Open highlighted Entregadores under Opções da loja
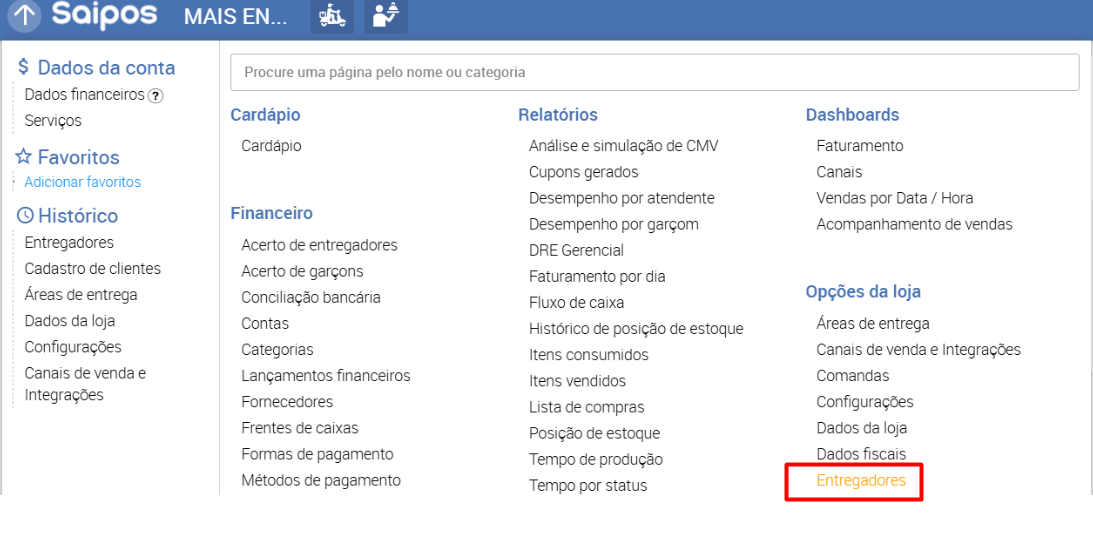The height and width of the screenshot is (542, 1093). 861,481
